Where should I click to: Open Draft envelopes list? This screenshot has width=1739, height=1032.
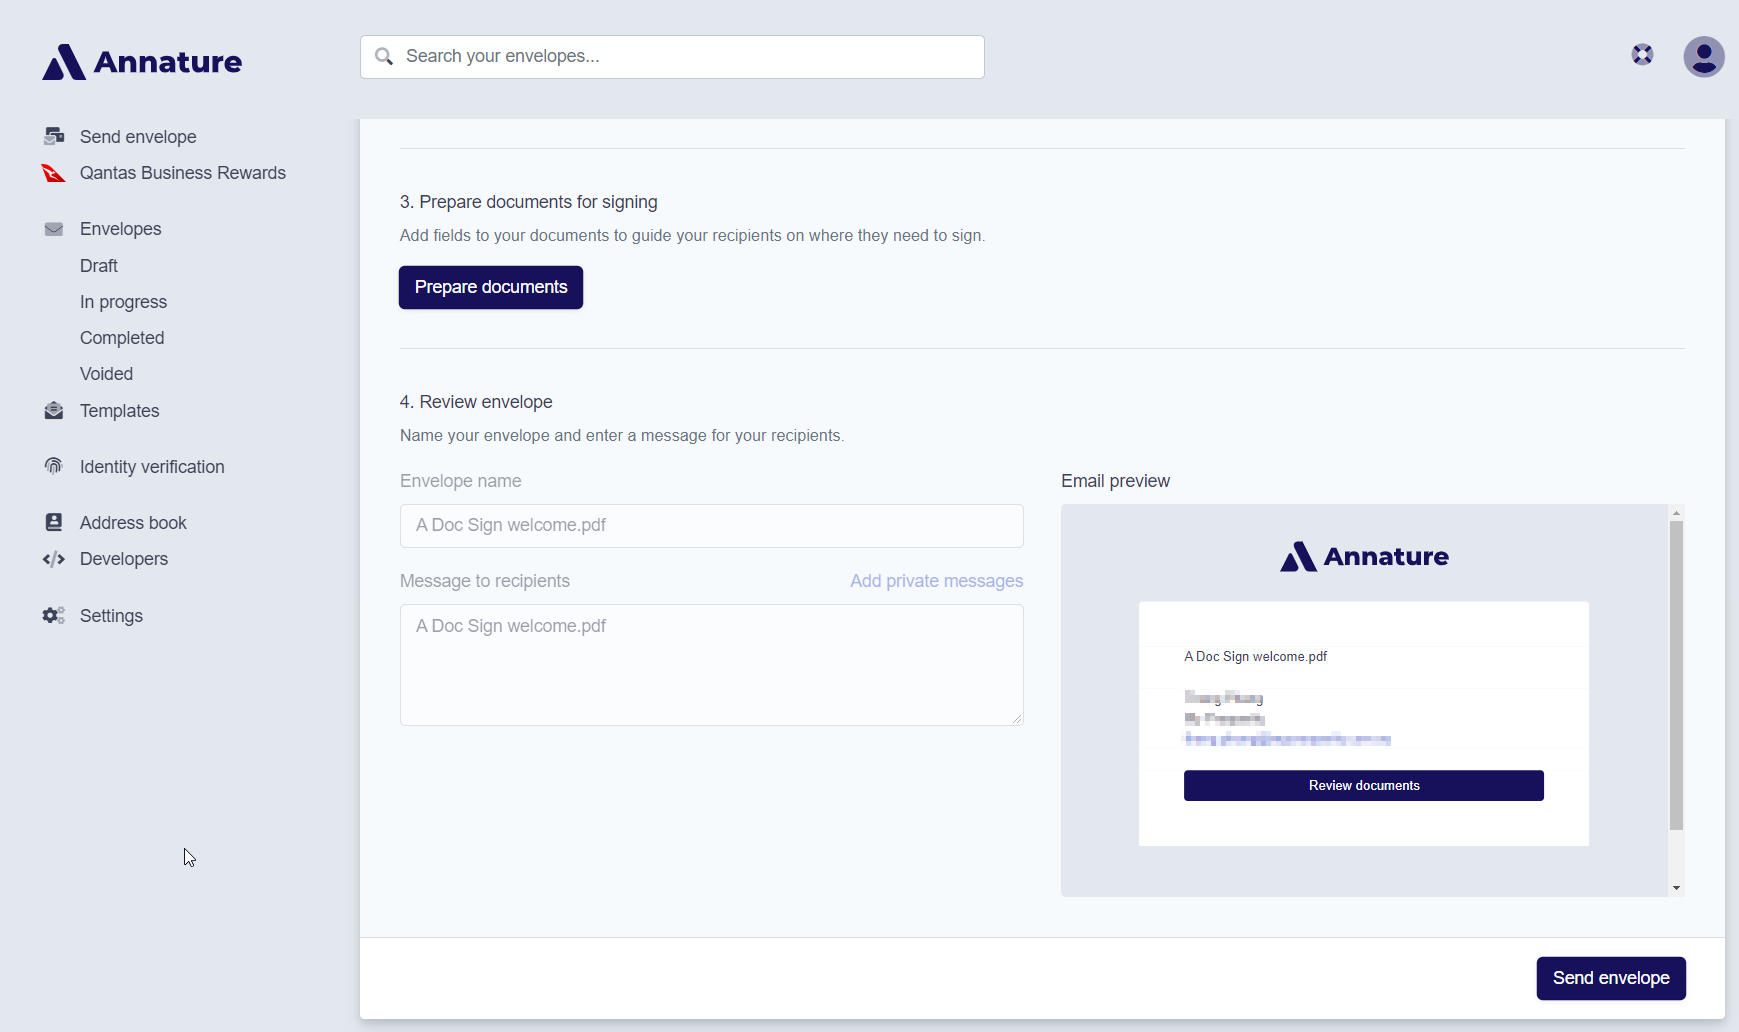click(99, 266)
